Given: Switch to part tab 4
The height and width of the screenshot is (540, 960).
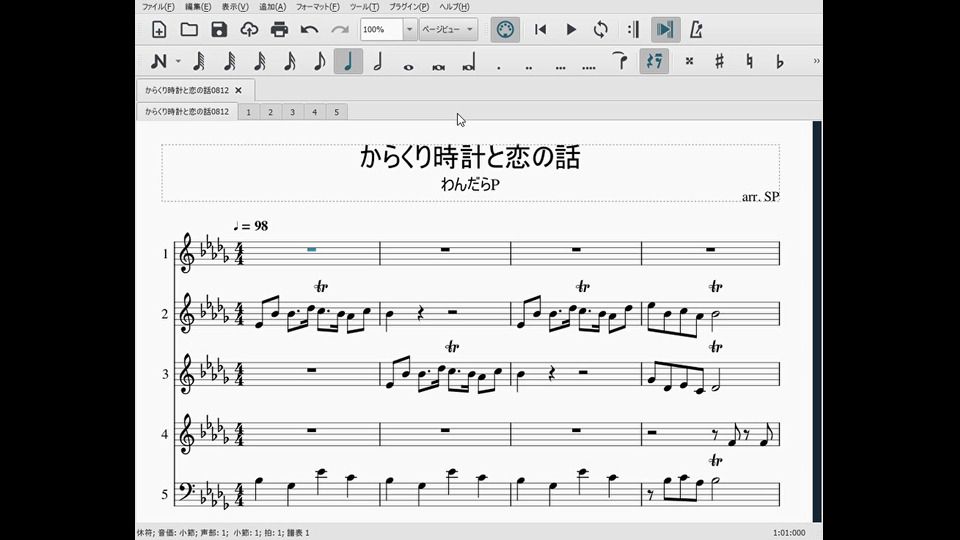Looking at the screenshot, I should (x=315, y=112).
